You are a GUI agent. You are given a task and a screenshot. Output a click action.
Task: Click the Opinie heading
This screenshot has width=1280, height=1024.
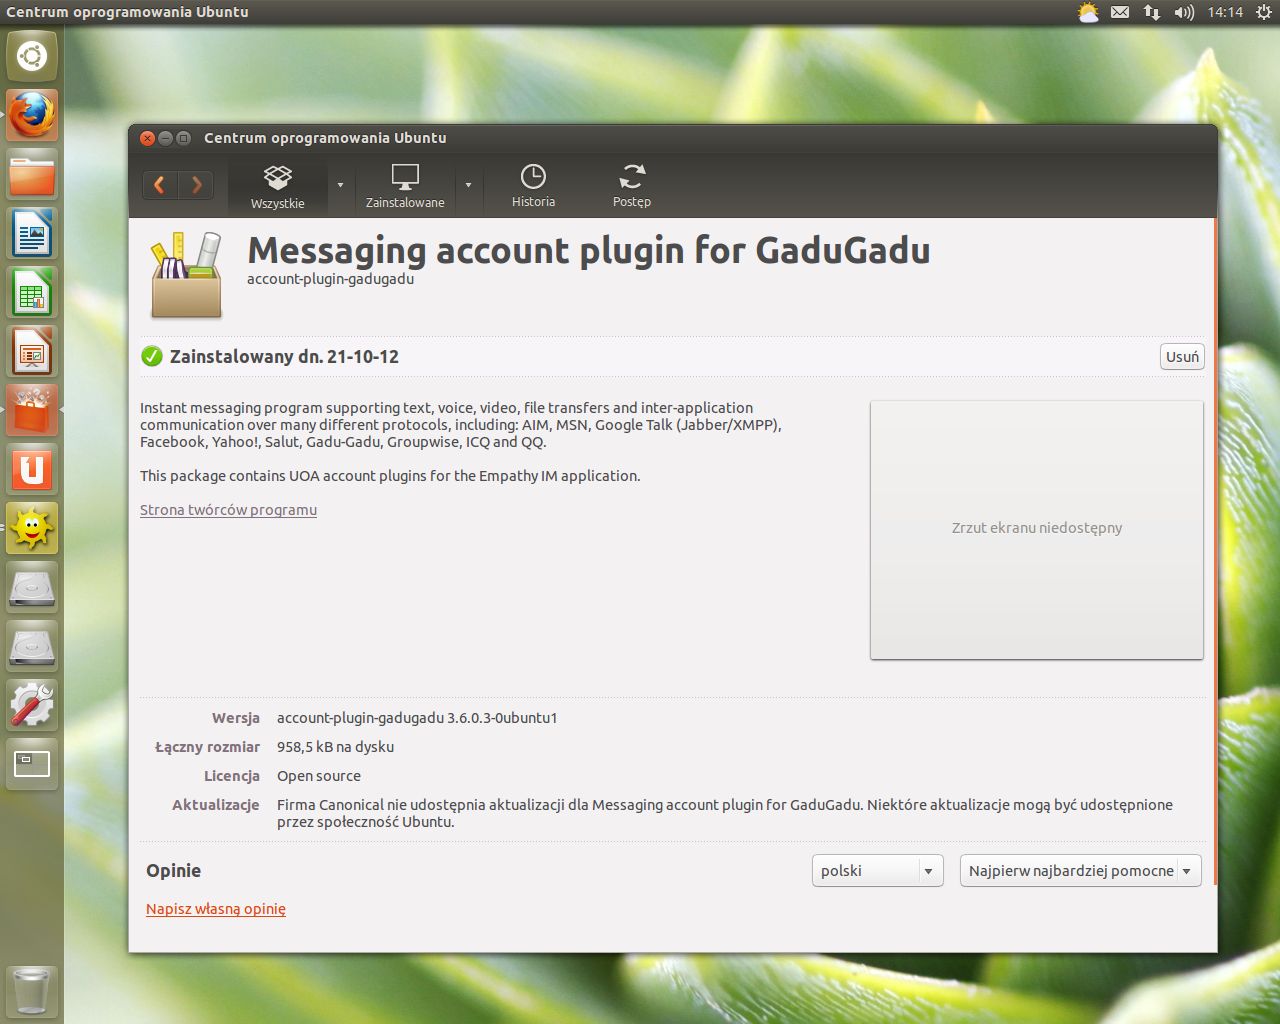tap(174, 870)
